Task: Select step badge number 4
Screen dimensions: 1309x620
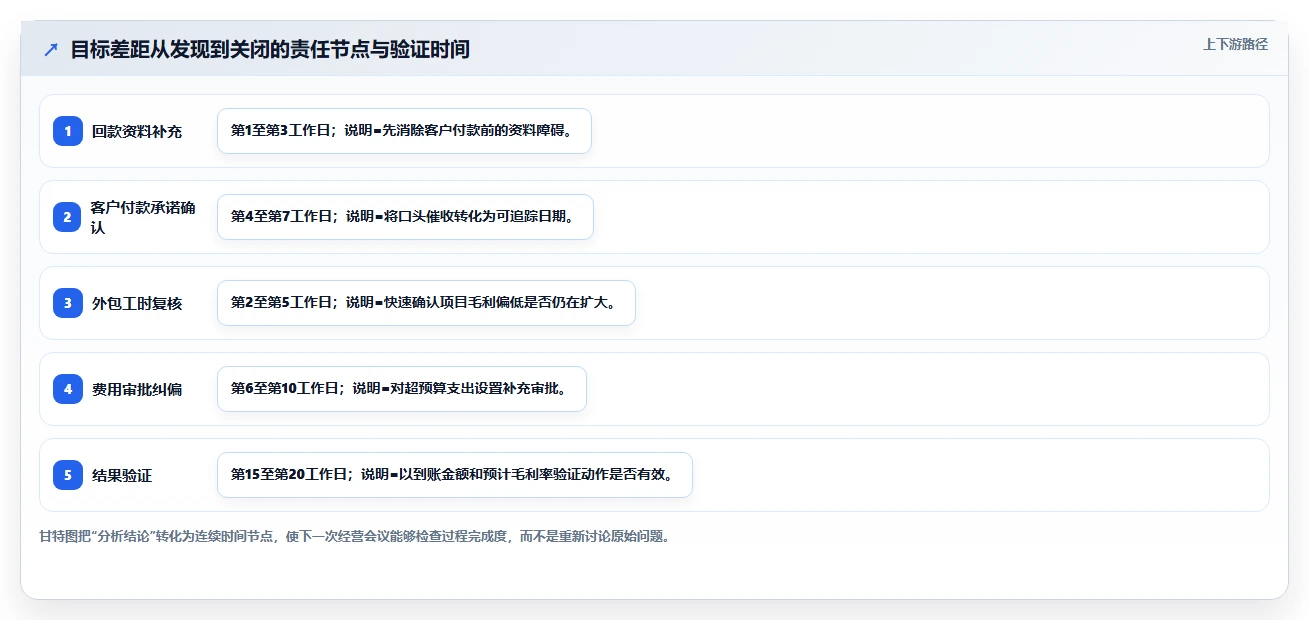Action: click(68, 389)
